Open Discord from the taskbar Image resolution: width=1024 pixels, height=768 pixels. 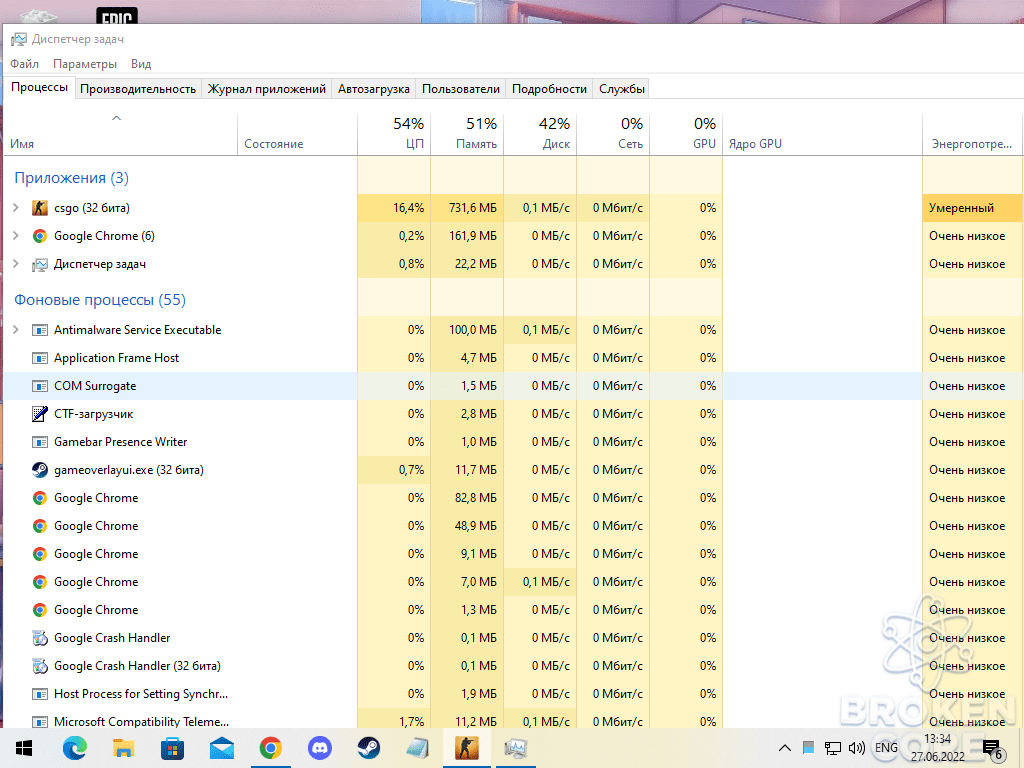pos(319,748)
